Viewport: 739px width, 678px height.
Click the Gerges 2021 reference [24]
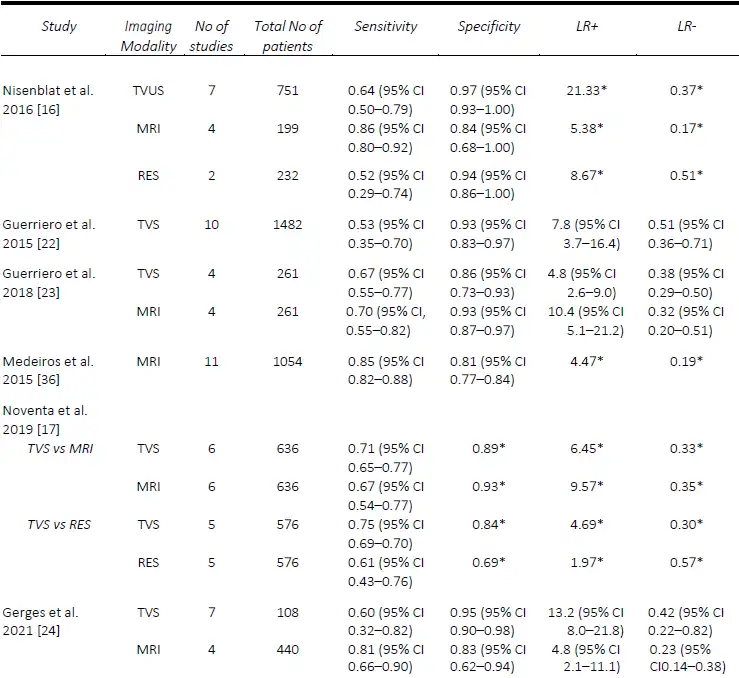[x=48, y=630]
